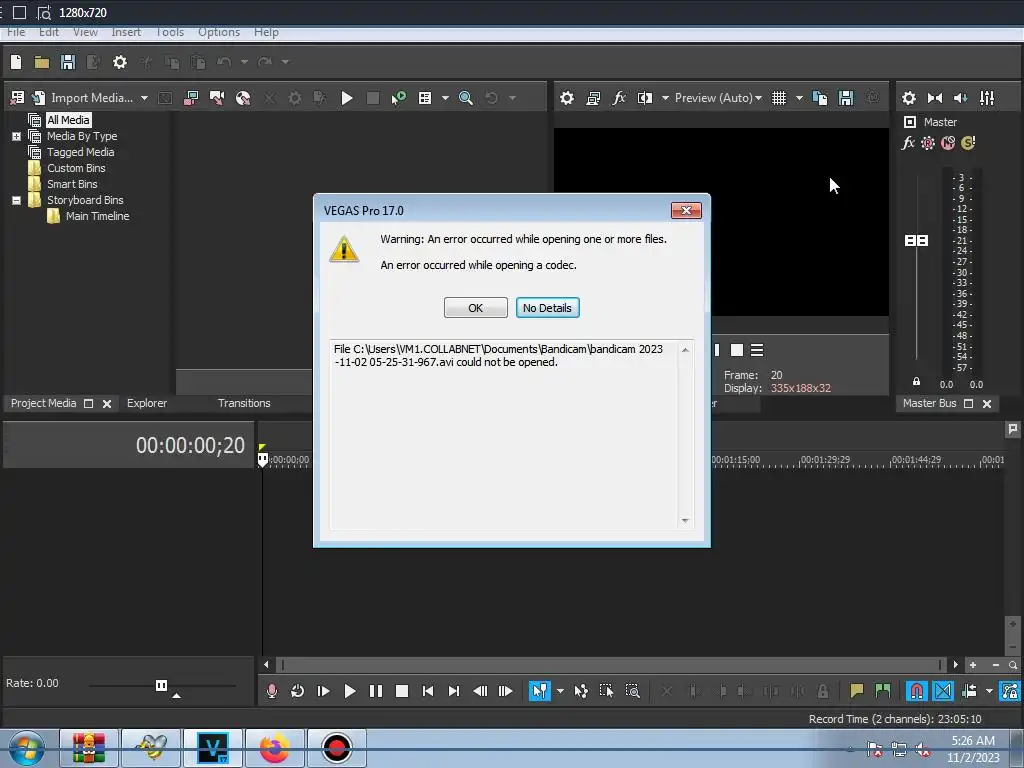Screen dimensions: 1024x768
Task: Click the Extract Audio from CD icon
Action: tap(243, 98)
